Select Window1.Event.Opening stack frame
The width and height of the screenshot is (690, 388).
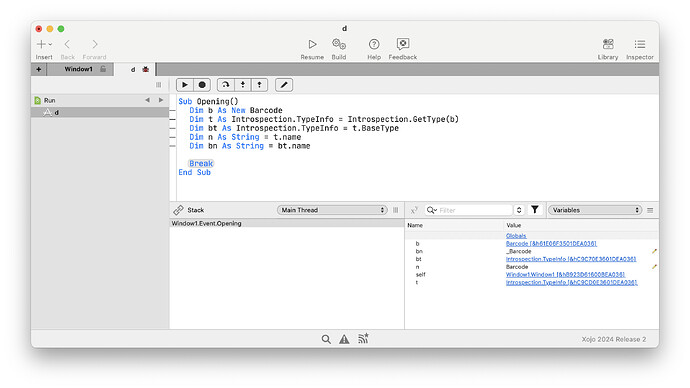(x=286, y=223)
